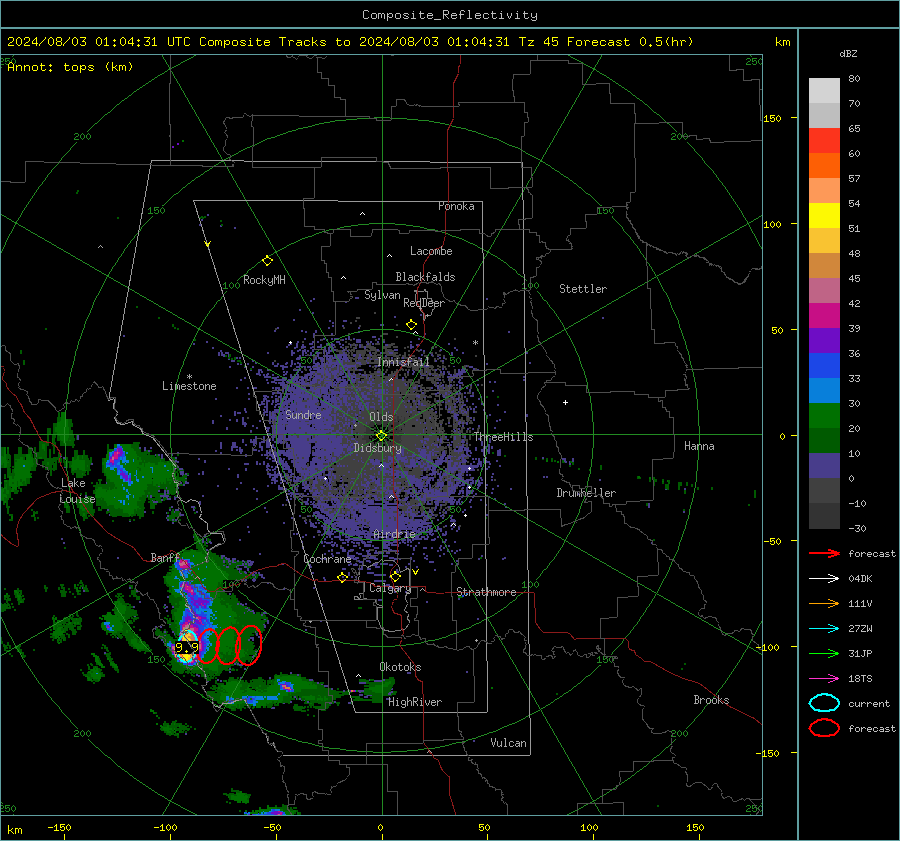Pick the green 31JP arrow in legend

tap(824, 653)
